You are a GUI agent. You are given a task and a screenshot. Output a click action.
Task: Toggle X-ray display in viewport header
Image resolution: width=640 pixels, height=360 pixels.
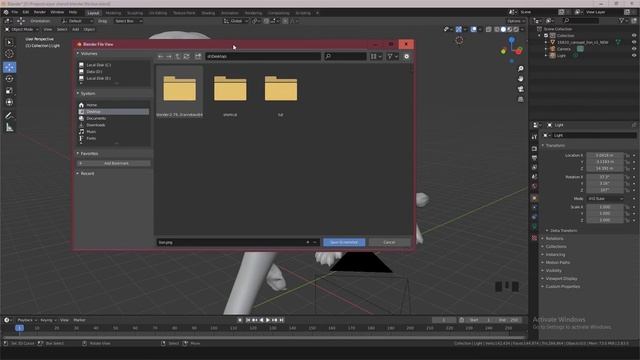click(489, 29)
